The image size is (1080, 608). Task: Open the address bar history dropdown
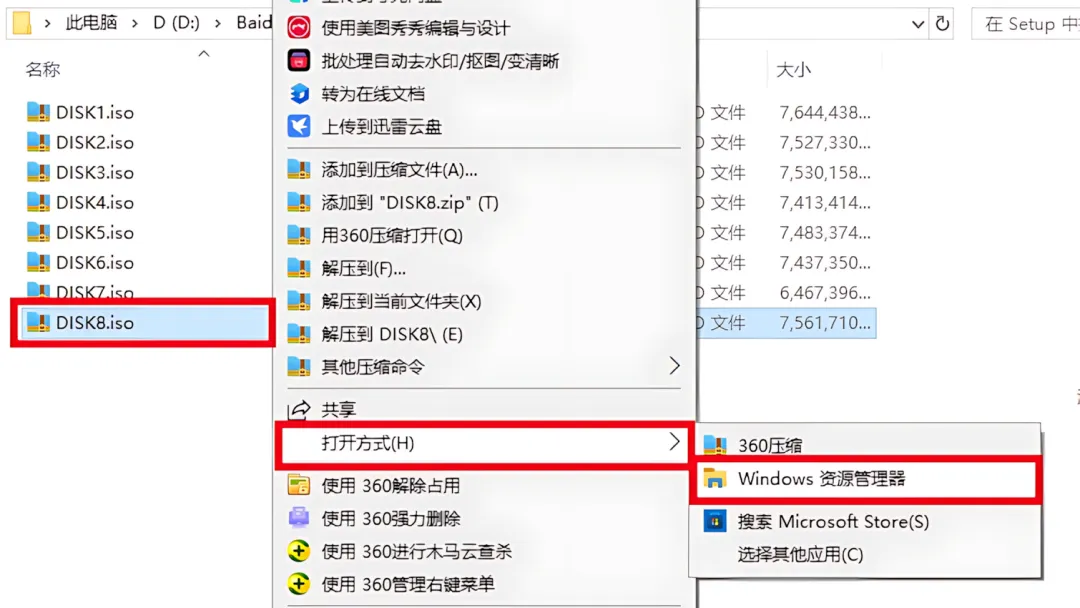[x=917, y=24]
